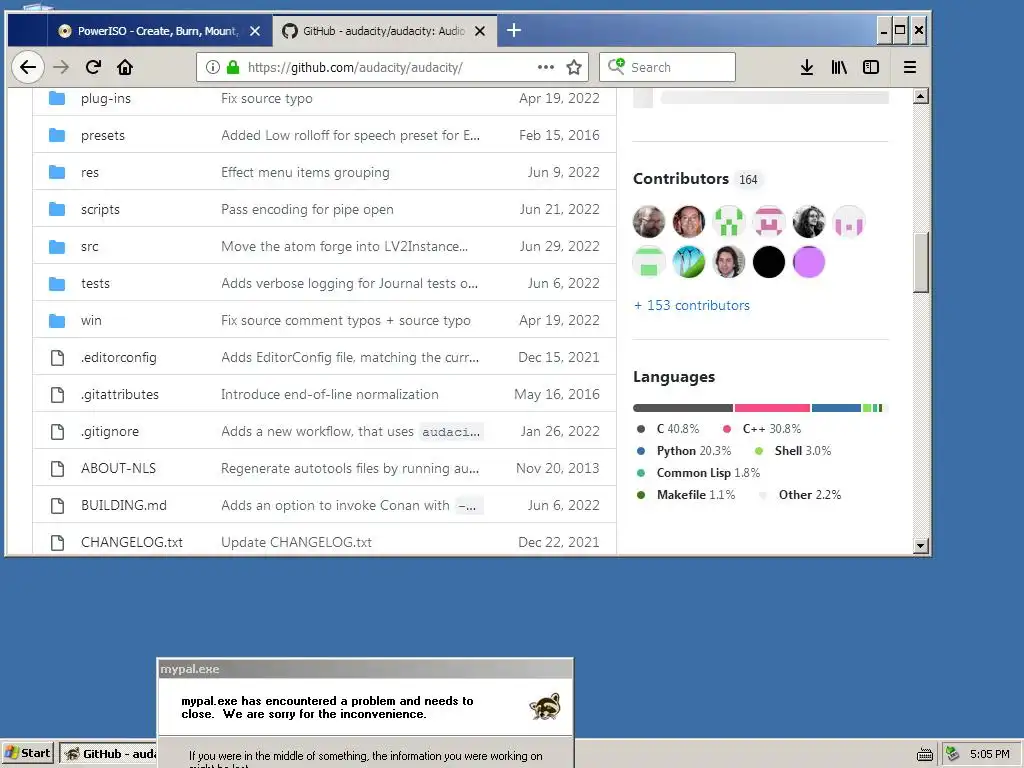Screen dimensions: 1024x768
Task: Open the downloads arrow icon
Action: (x=807, y=67)
